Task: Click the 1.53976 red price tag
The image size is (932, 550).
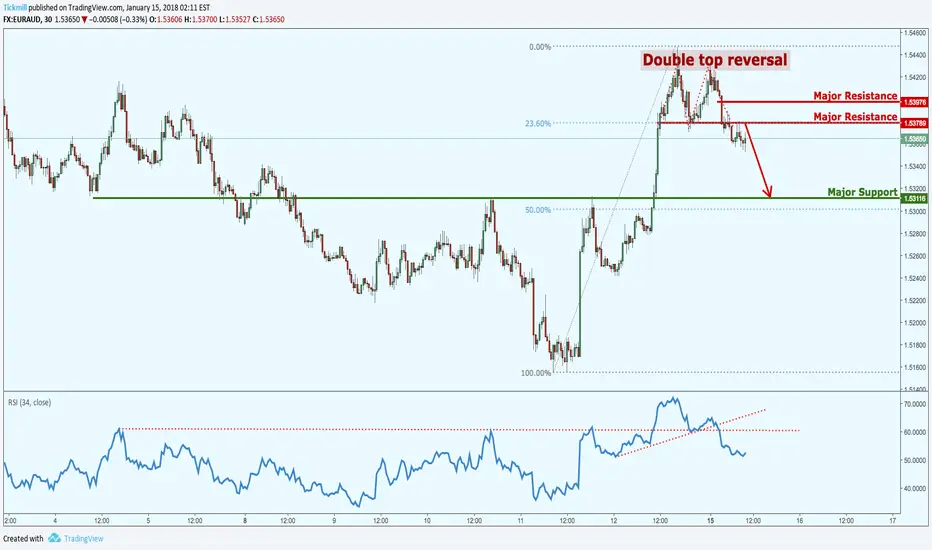Action: point(914,102)
